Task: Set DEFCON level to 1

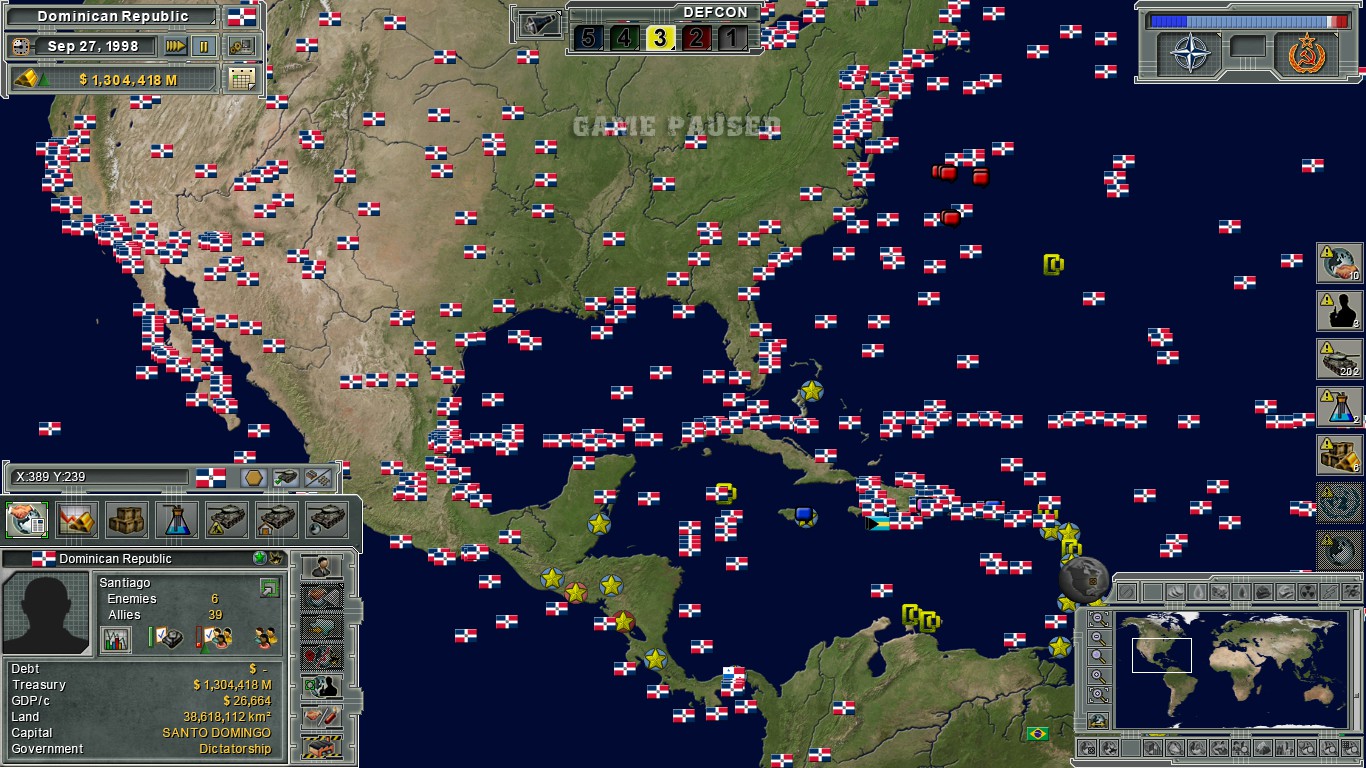Action: coord(733,38)
